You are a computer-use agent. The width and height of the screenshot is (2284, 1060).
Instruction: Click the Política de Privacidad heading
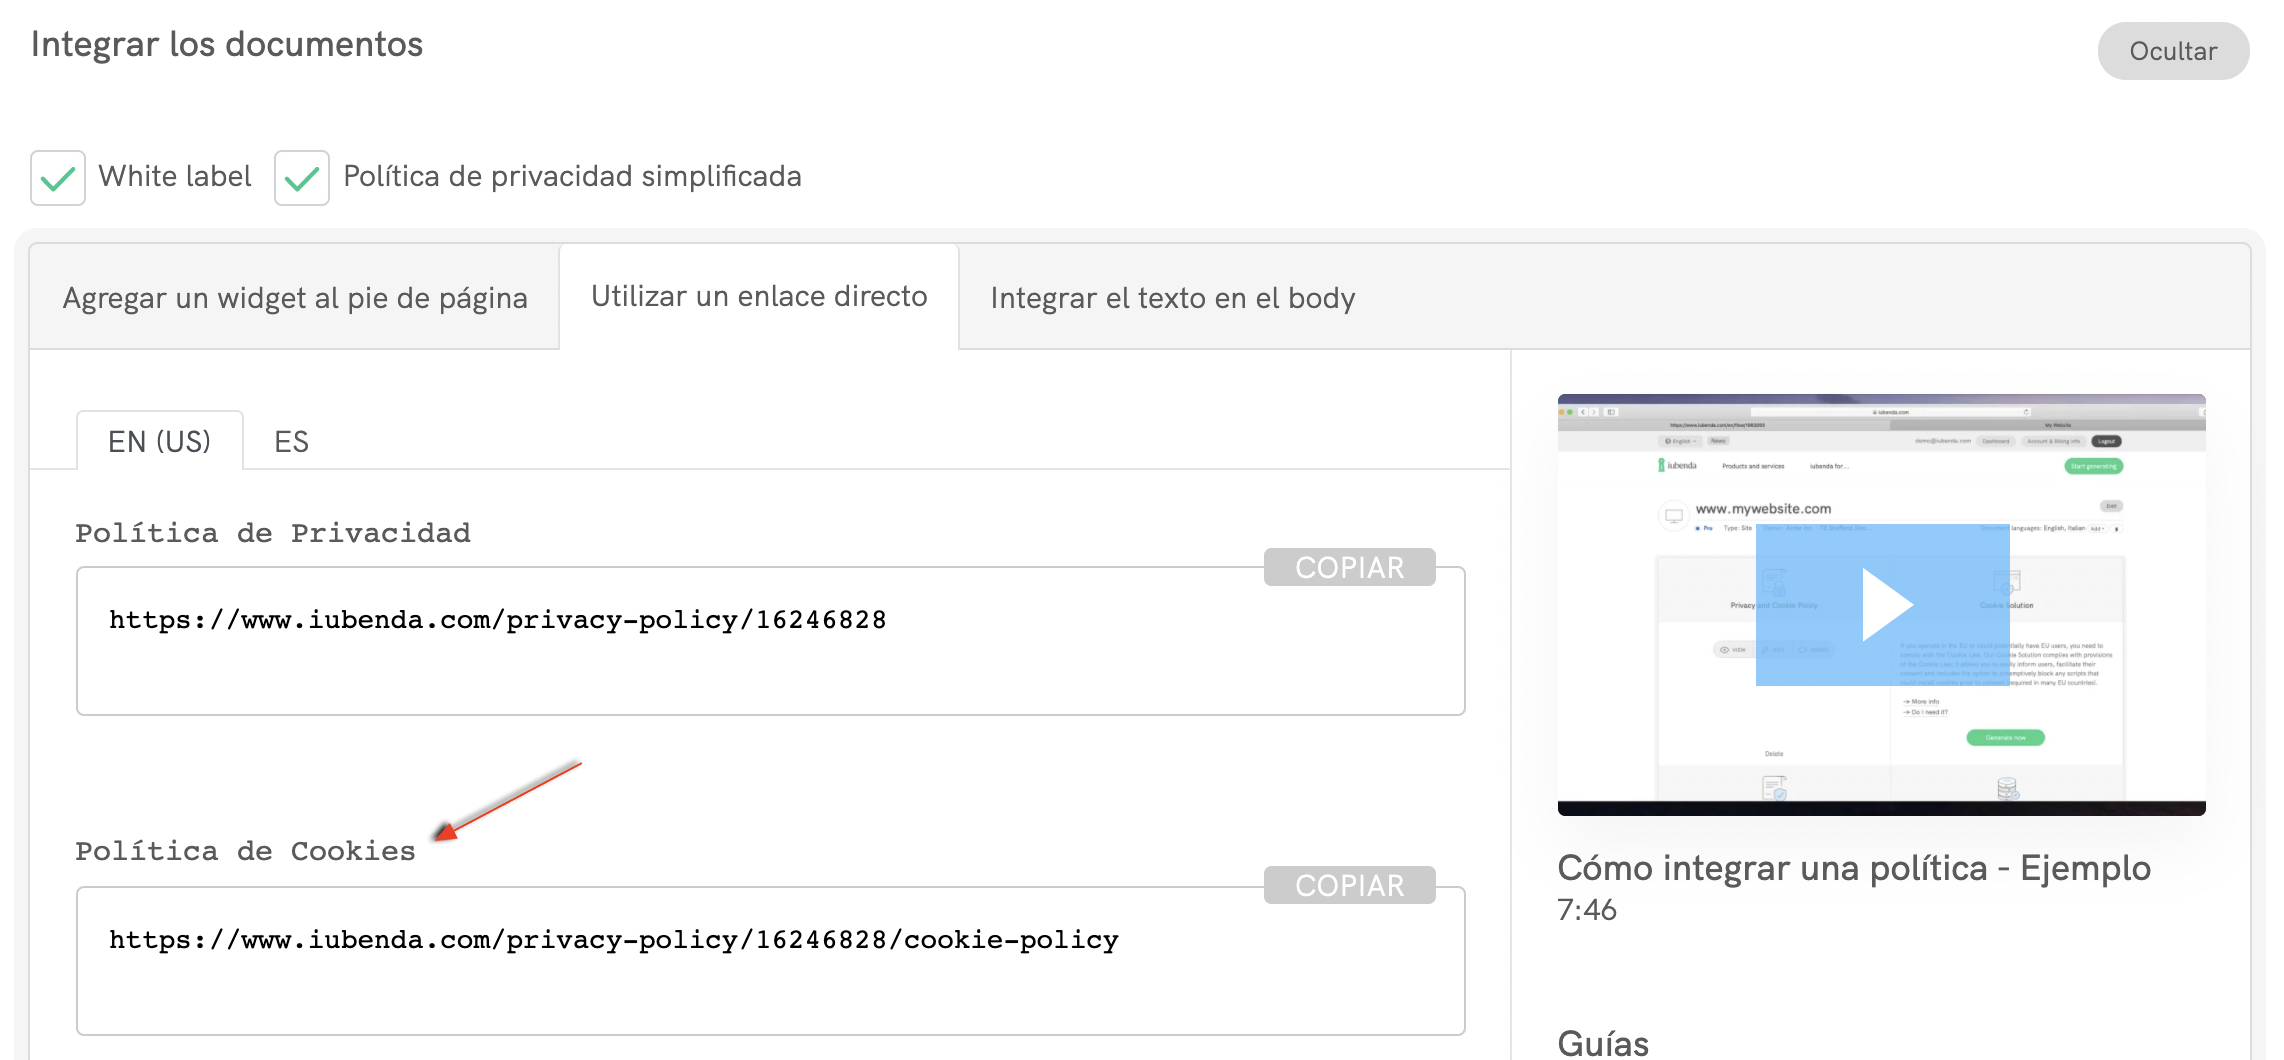click(272, 533)
